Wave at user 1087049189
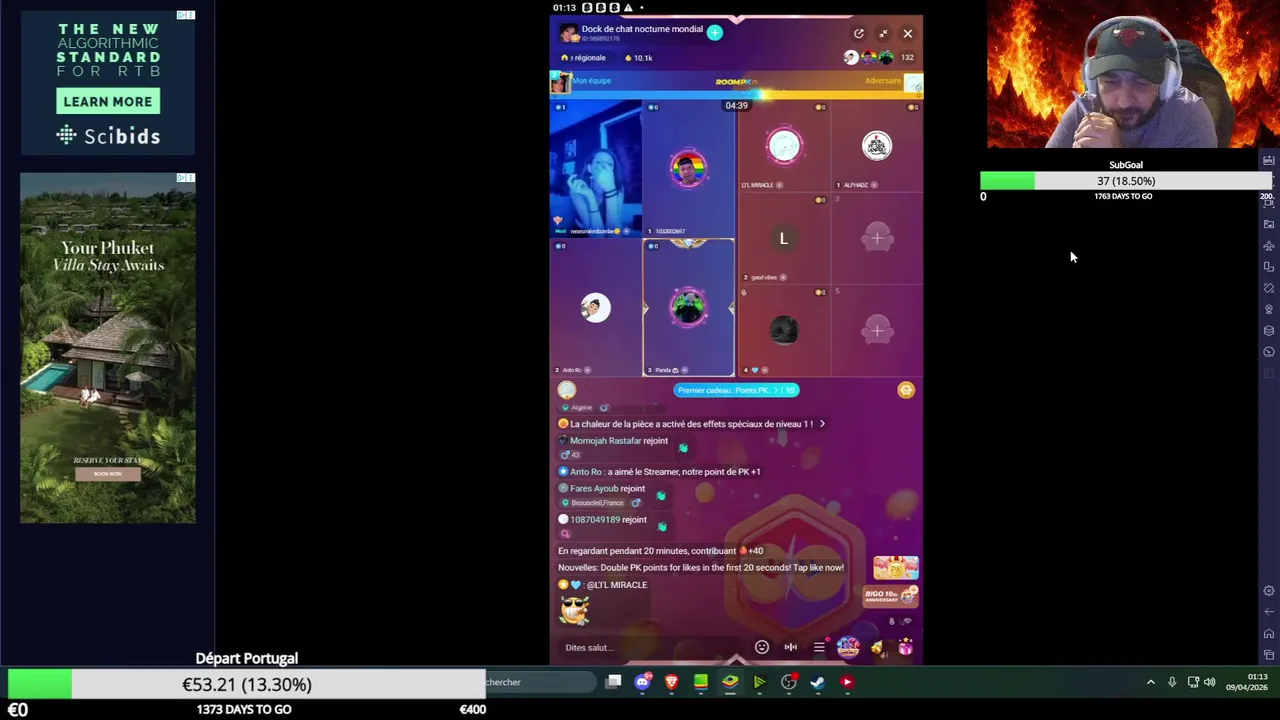1280x720 pixels. [662, 526]
